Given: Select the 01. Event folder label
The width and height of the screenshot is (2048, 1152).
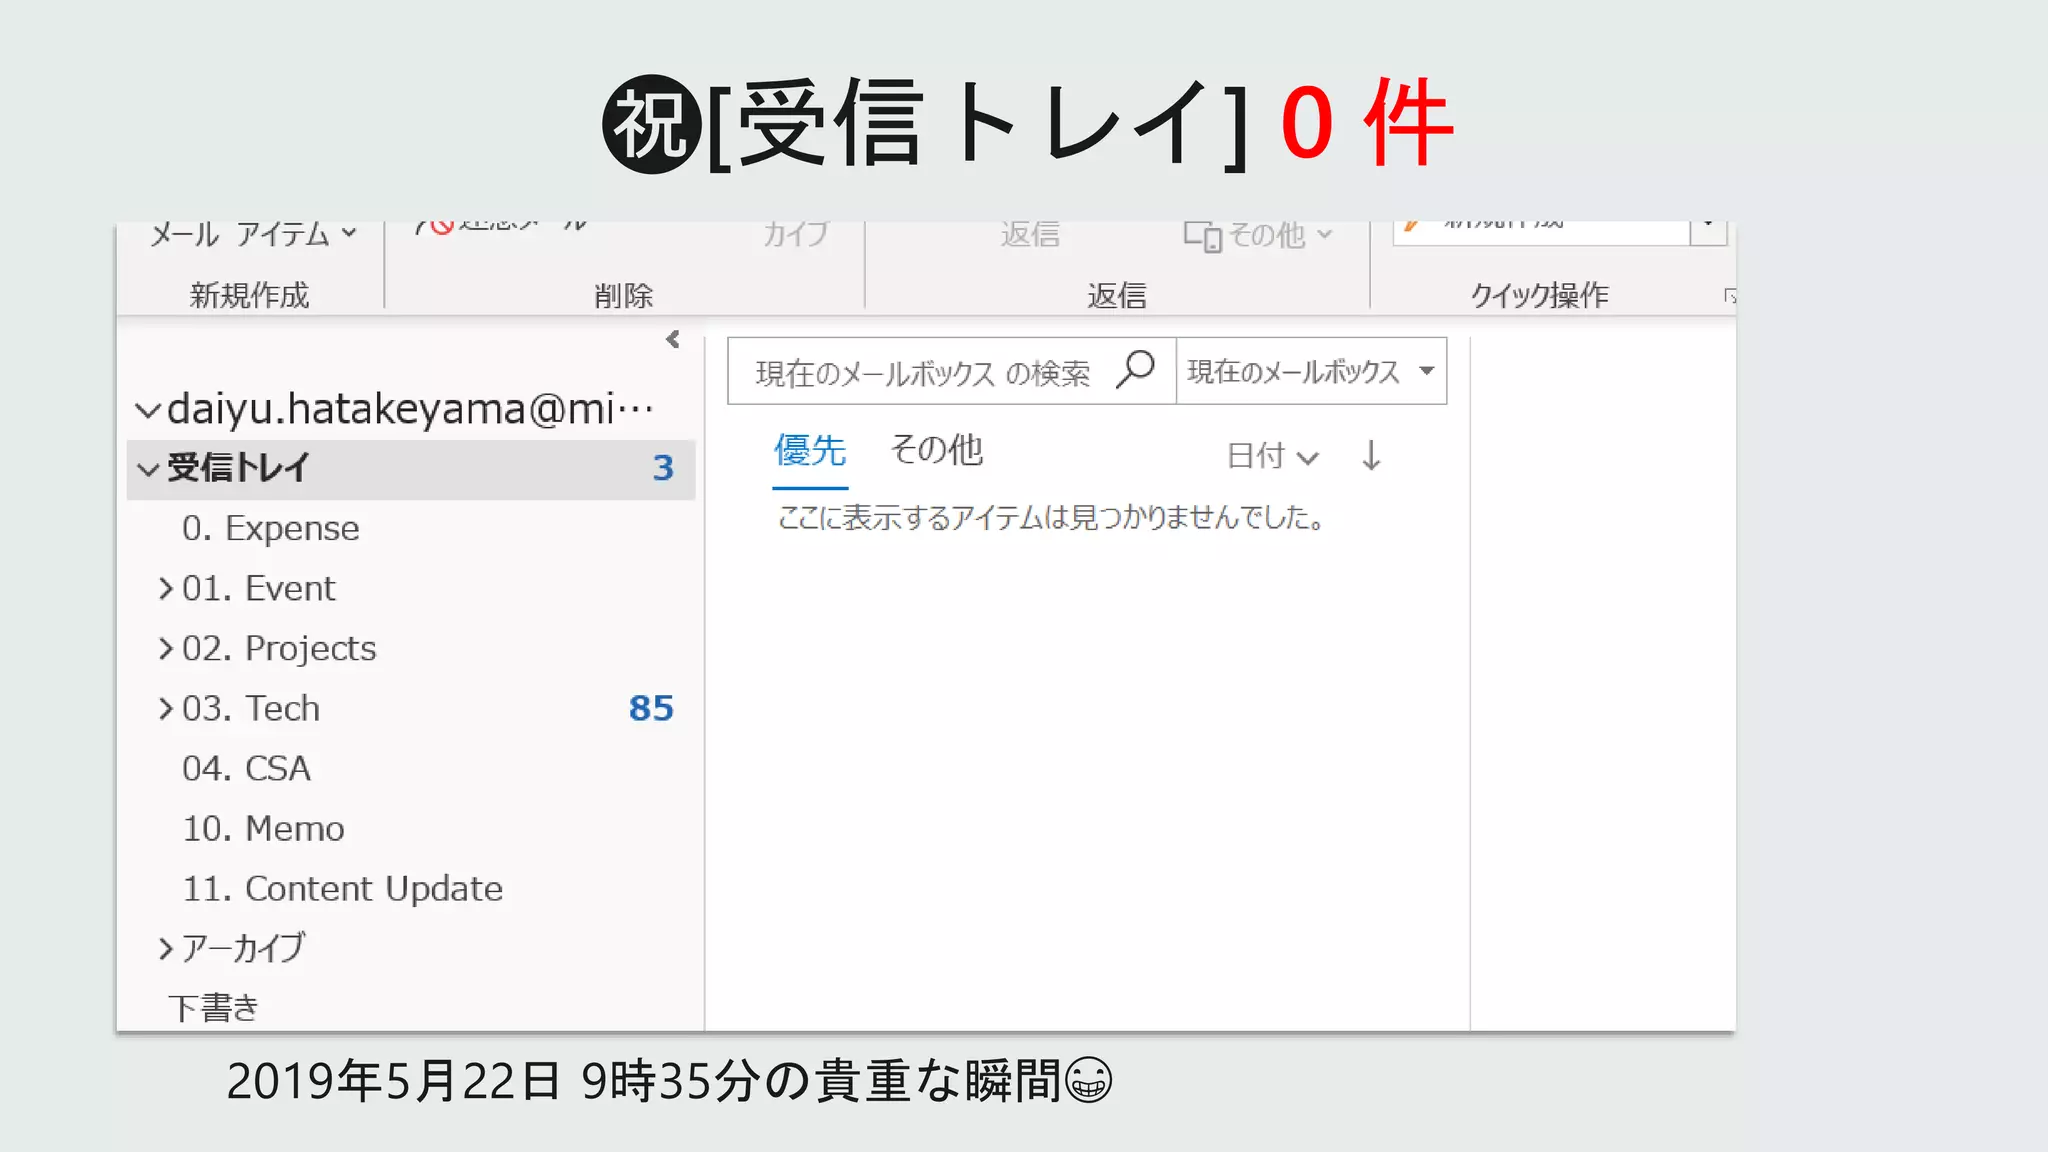Looking at the screenshot, I should 258,588.
